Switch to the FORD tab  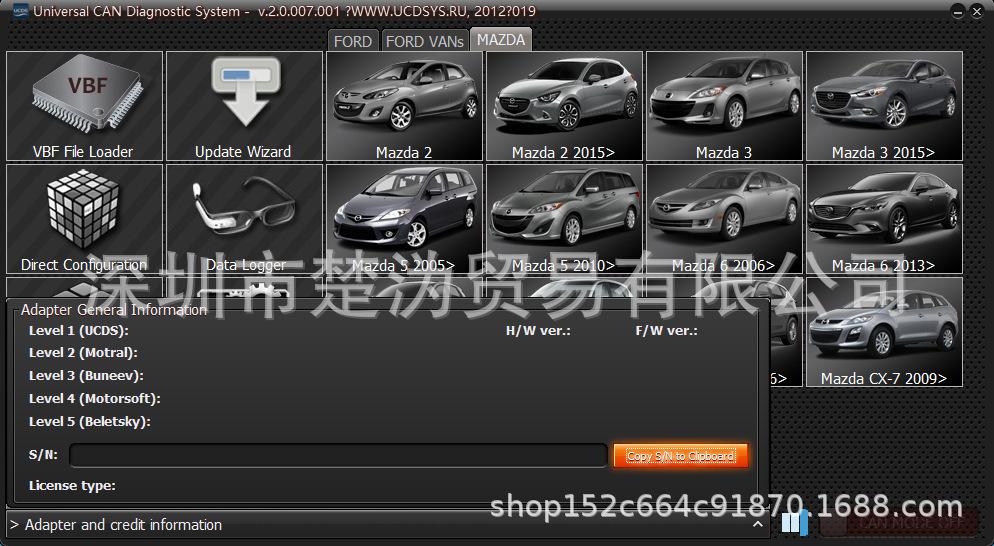[352, 41]
